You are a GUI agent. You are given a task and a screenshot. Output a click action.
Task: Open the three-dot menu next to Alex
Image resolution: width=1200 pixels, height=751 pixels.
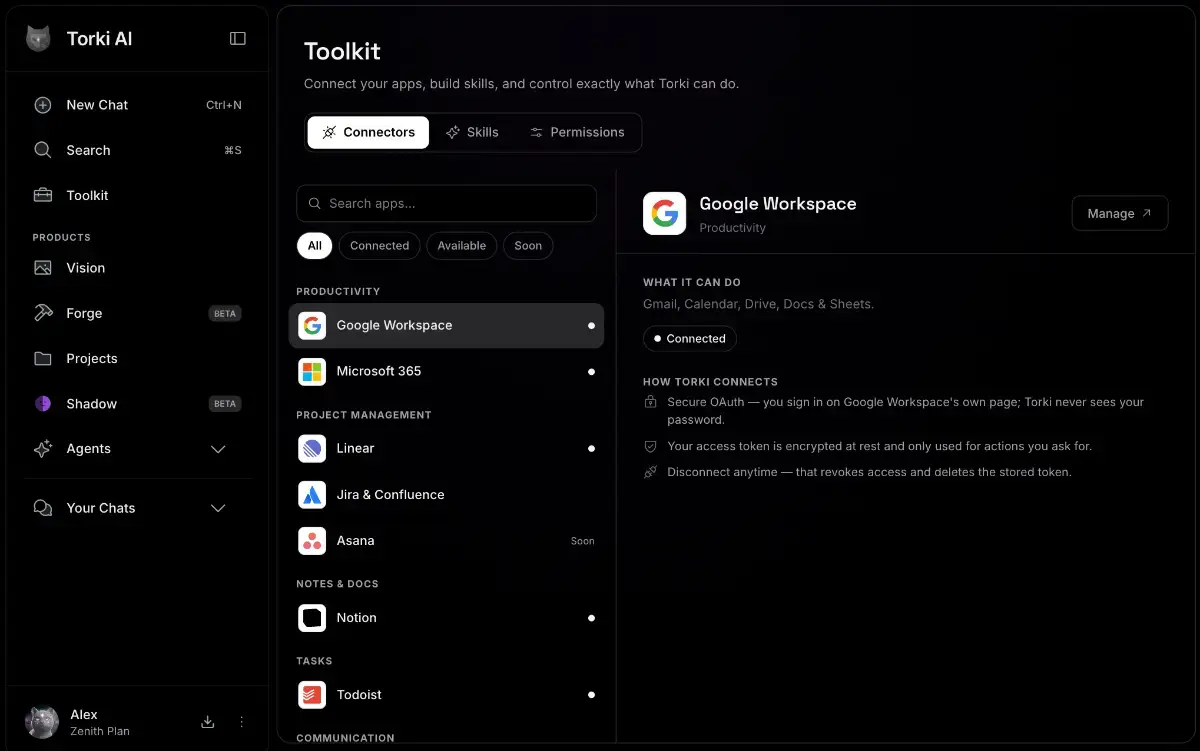click(x=241, y=722)
